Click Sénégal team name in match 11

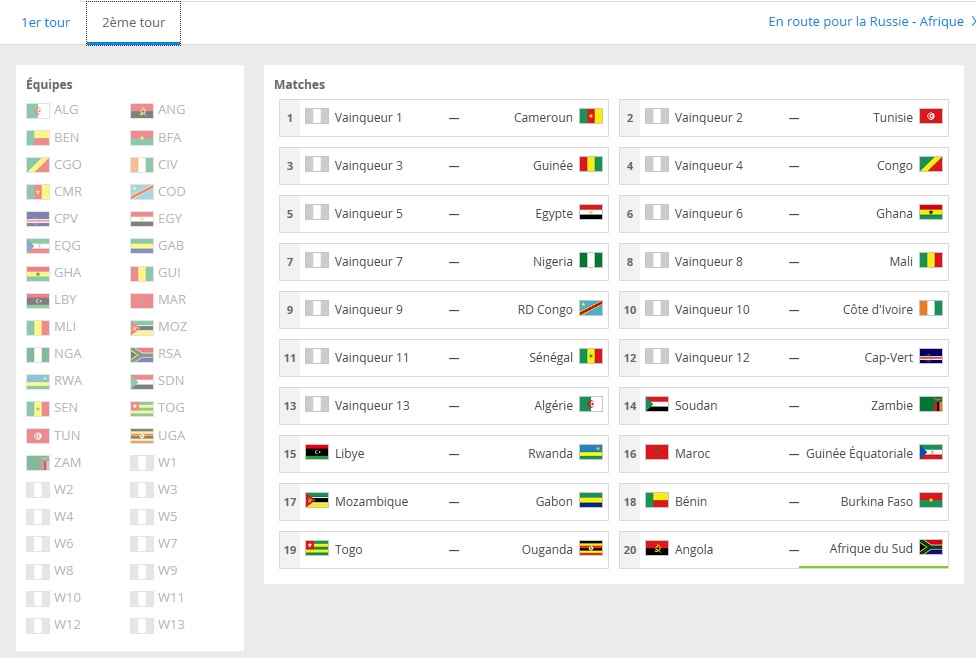[x=551, y=357]
